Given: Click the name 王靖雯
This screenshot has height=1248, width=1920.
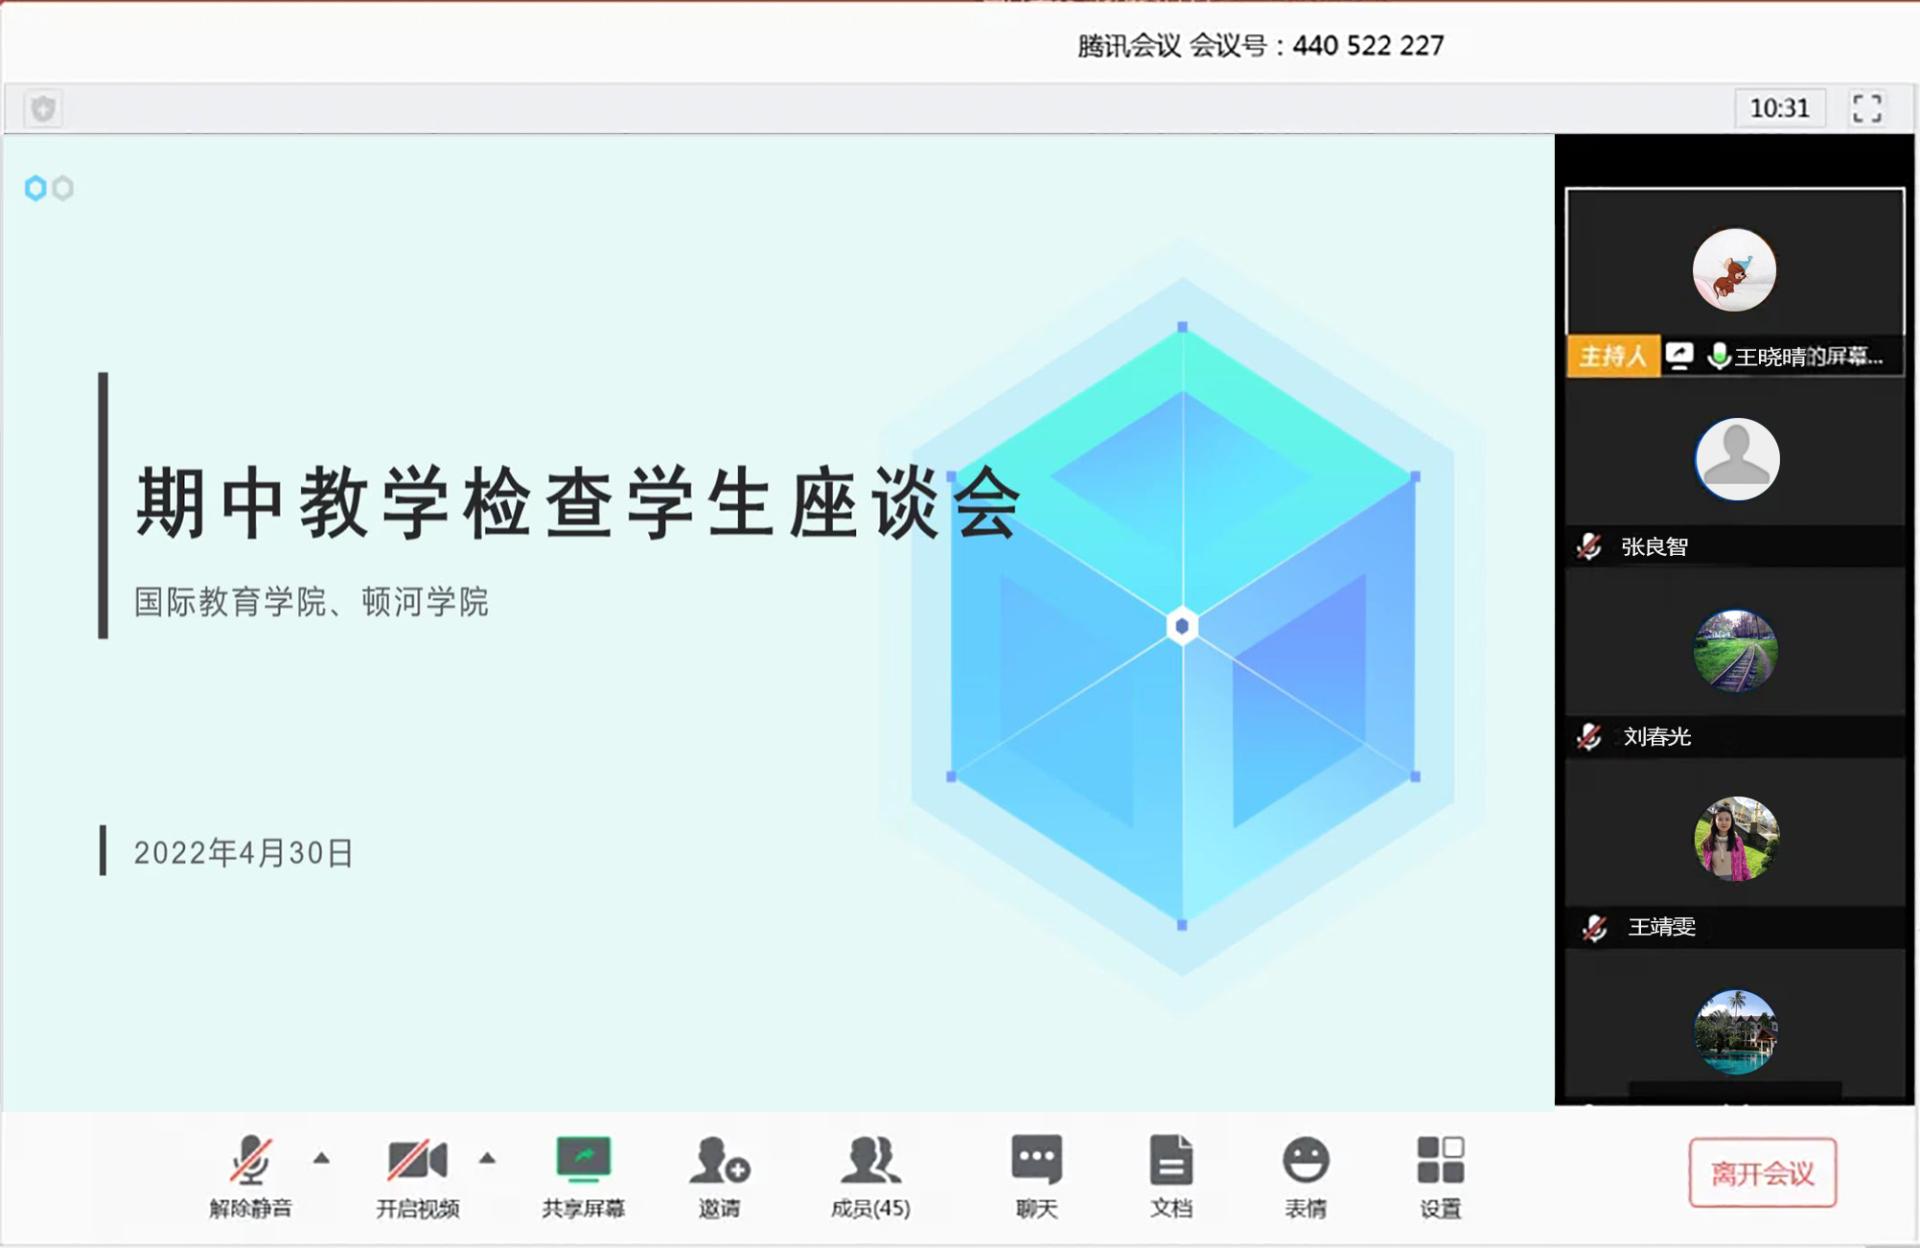Looking at the screenshot, I should tap(1662, 927).
